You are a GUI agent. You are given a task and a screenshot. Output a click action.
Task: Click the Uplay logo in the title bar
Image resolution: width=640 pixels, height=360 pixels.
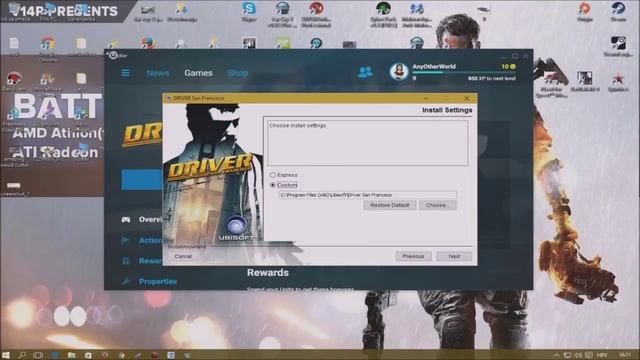tap(113, 55)
